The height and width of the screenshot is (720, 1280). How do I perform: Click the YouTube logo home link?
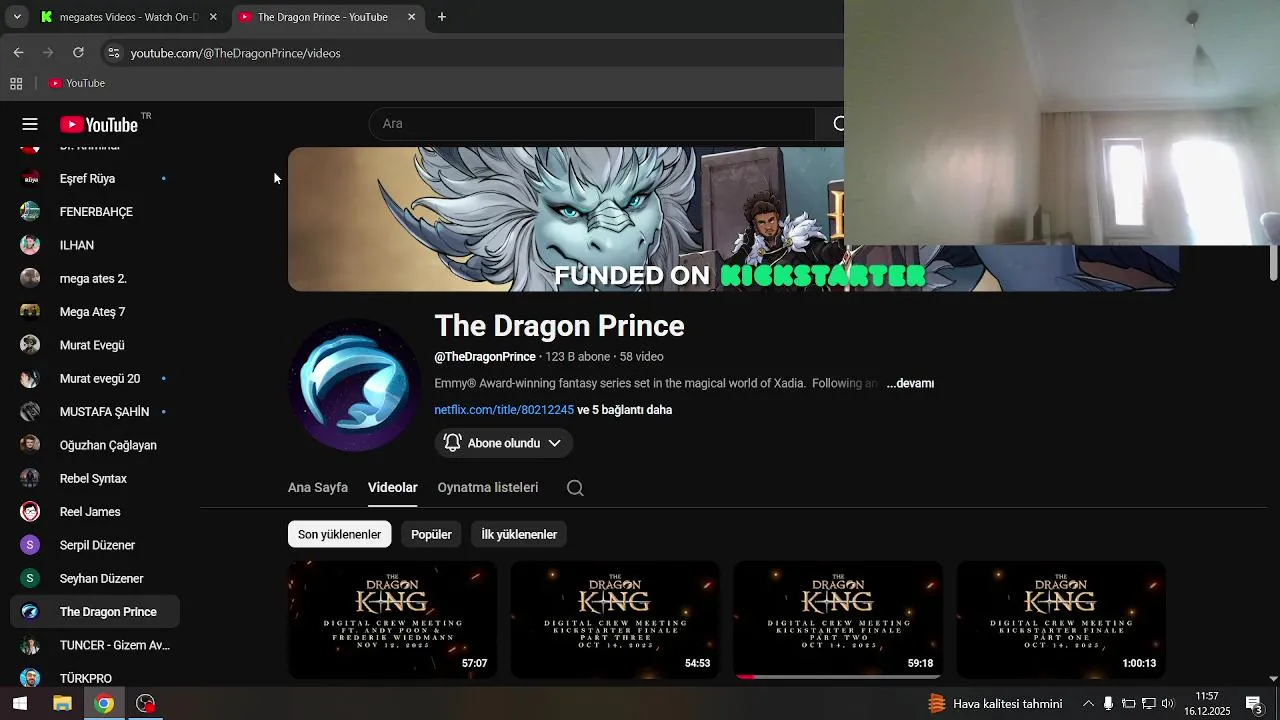pyautogui.click(x=98, y=124)
